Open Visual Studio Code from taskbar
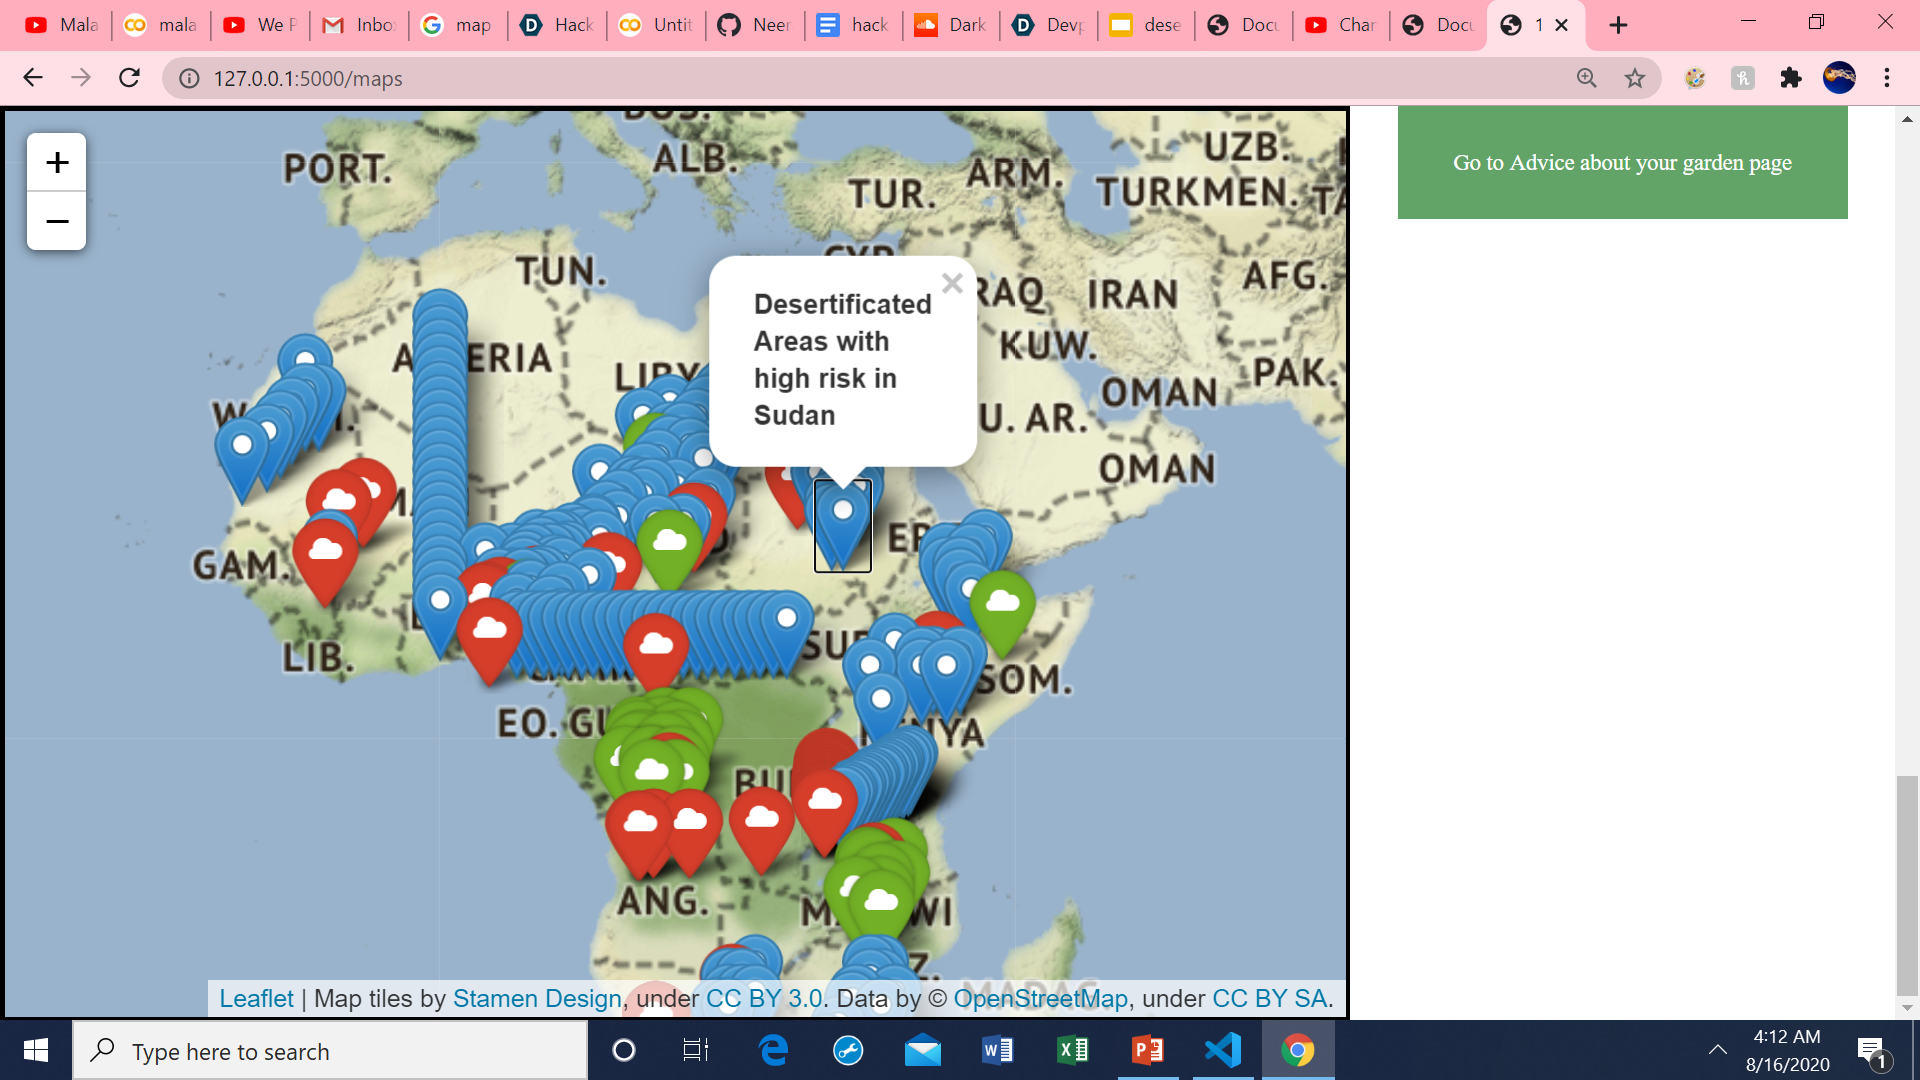 coord(1223,1050)
